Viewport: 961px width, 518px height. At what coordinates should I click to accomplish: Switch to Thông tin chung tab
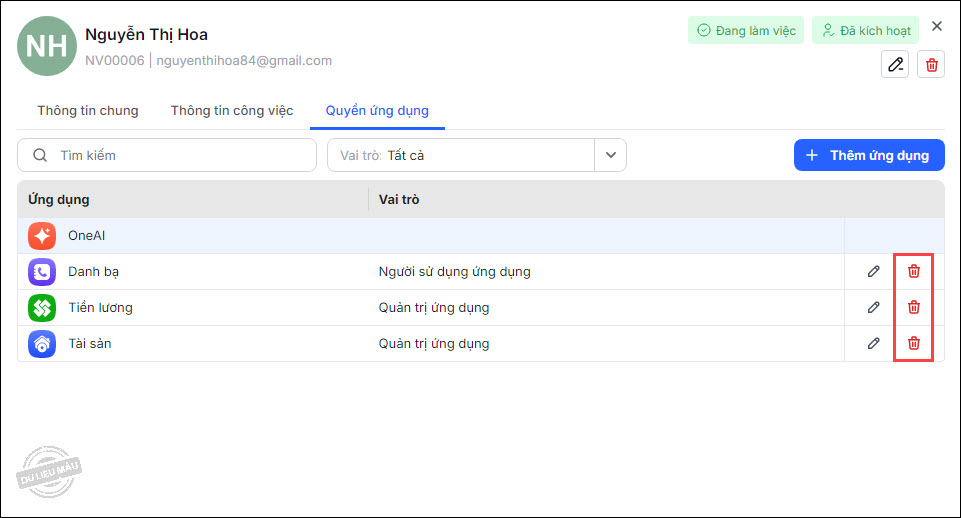pos(88,110)
